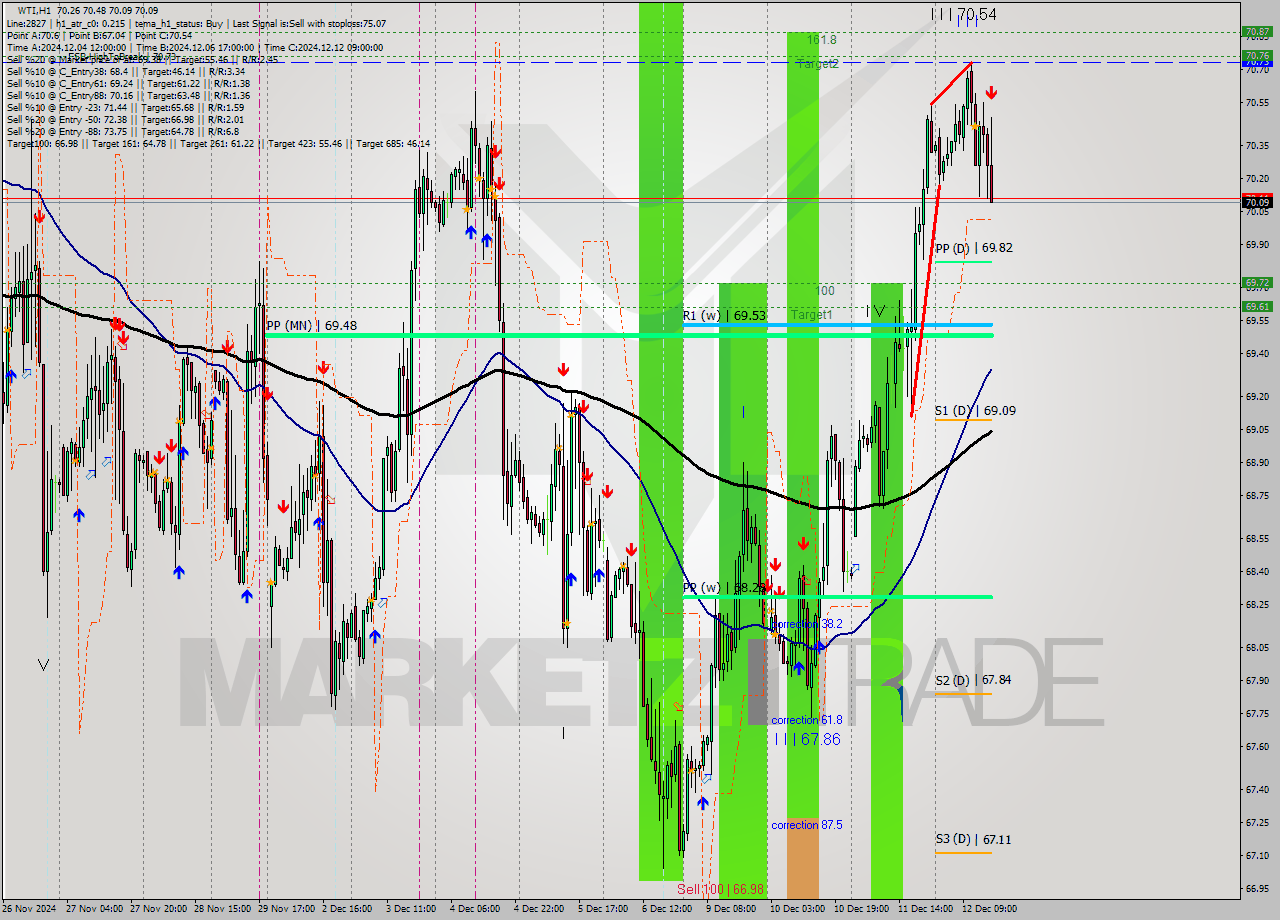Screen dimensions: 1280x920
Task: Click the 70.55 price axis label
Action: [x=1257, y=102]
